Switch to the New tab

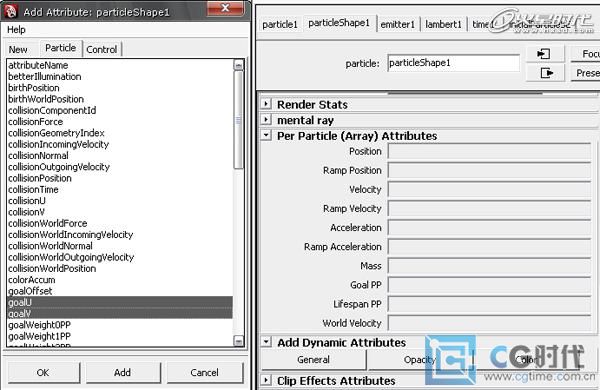[x=18, y=50]
